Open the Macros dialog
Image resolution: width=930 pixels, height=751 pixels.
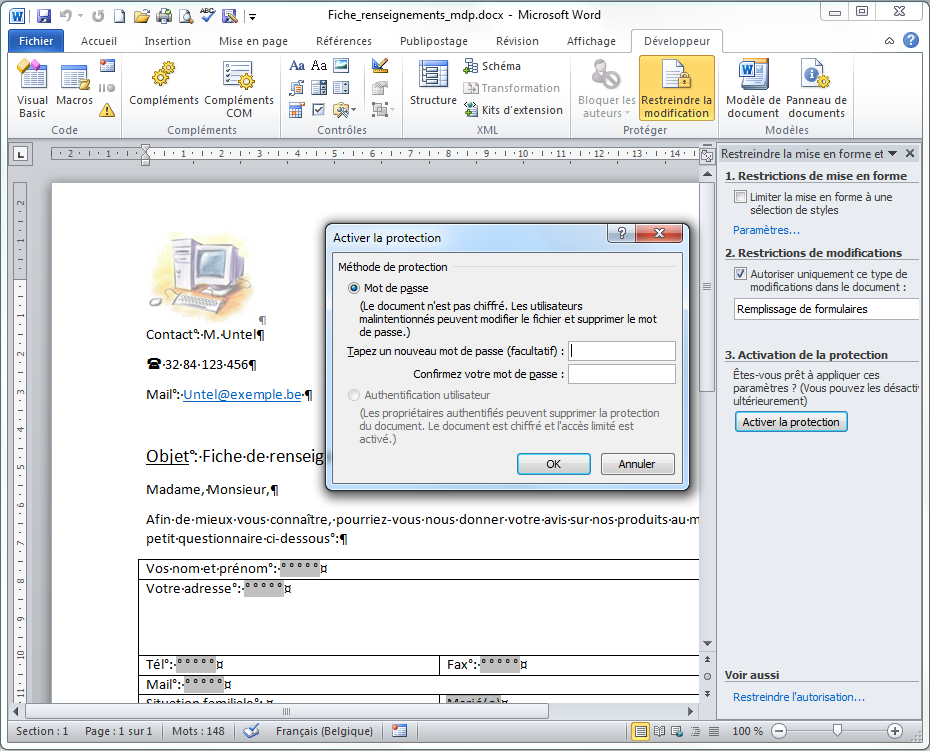tap(74, 83)
